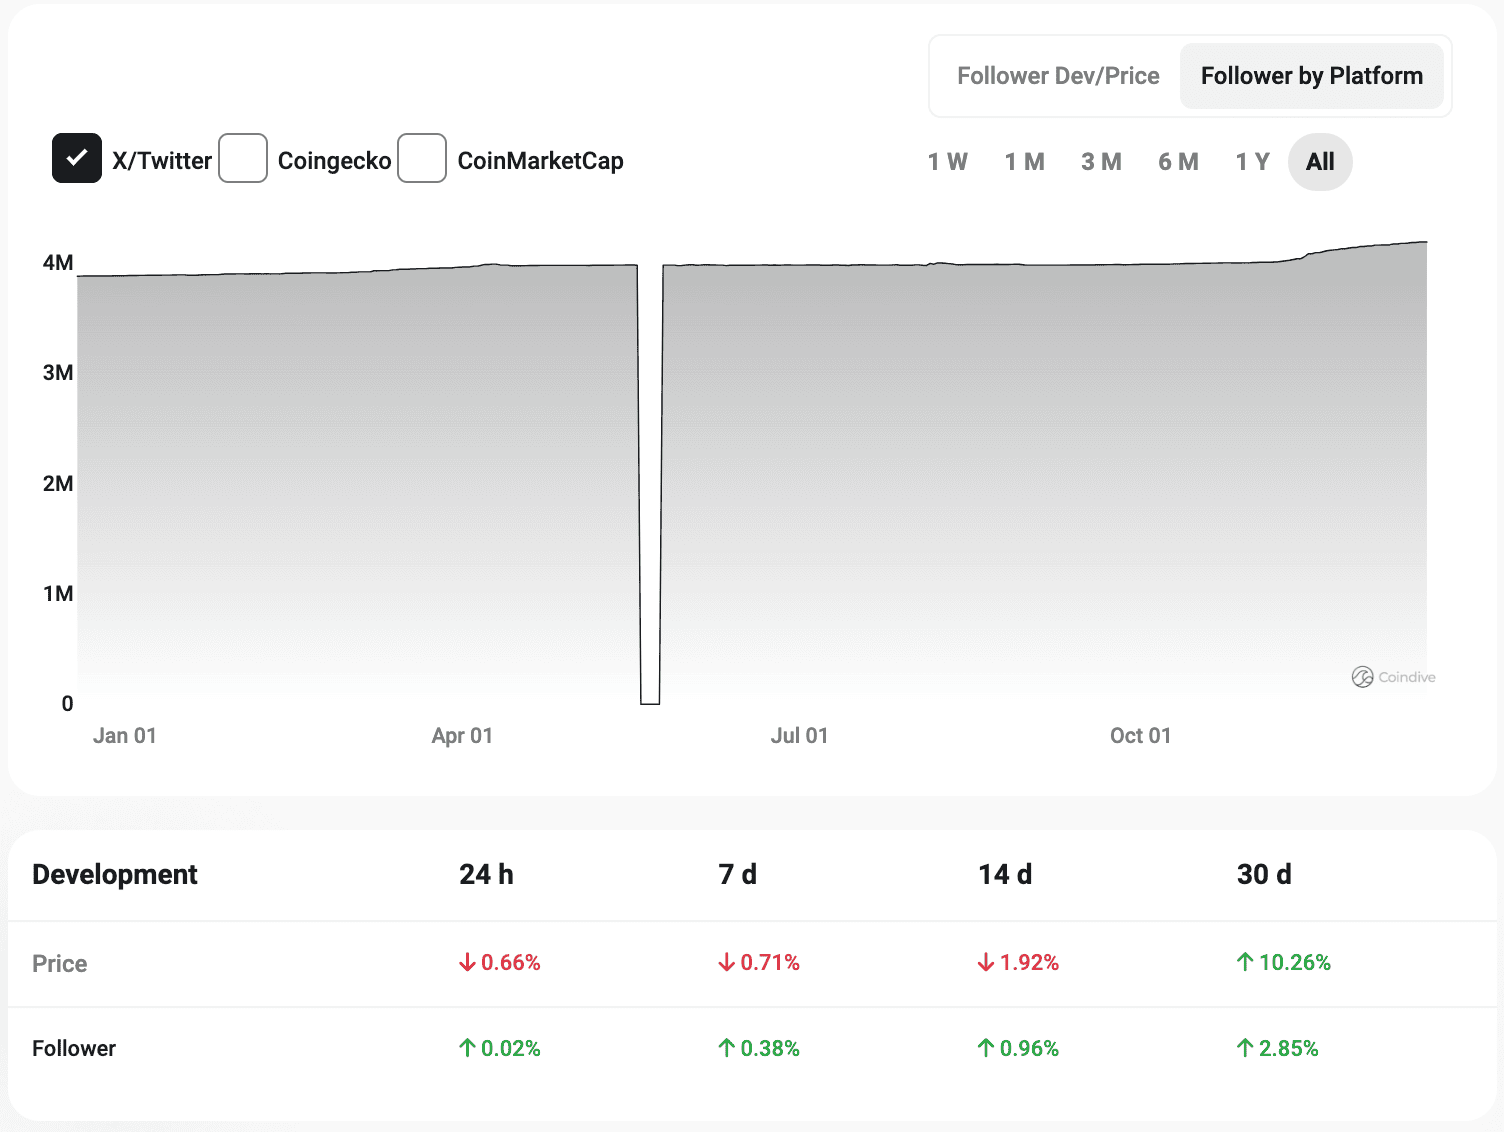Enable the CoinMarketCap checkbox
1504x1132 pixels.
coord(422,158)
